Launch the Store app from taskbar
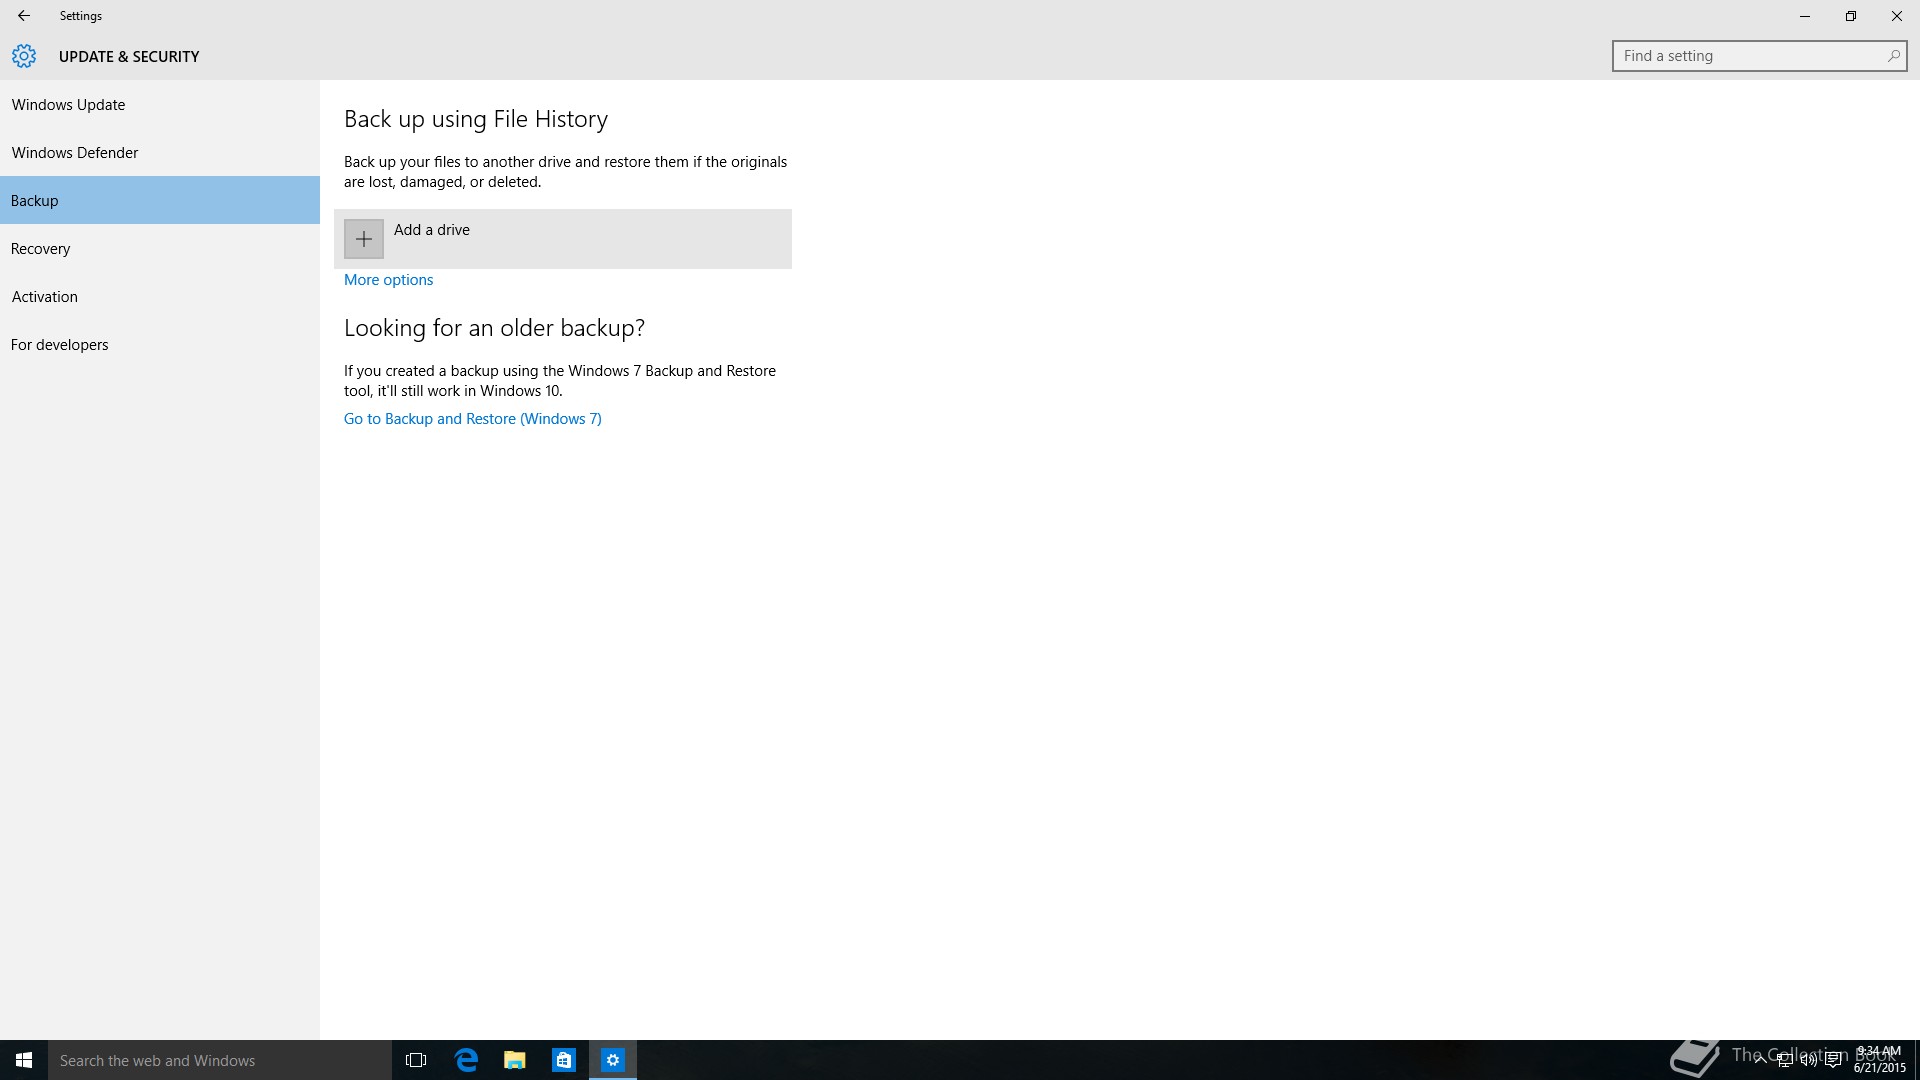 click(x=564, y=1060)
